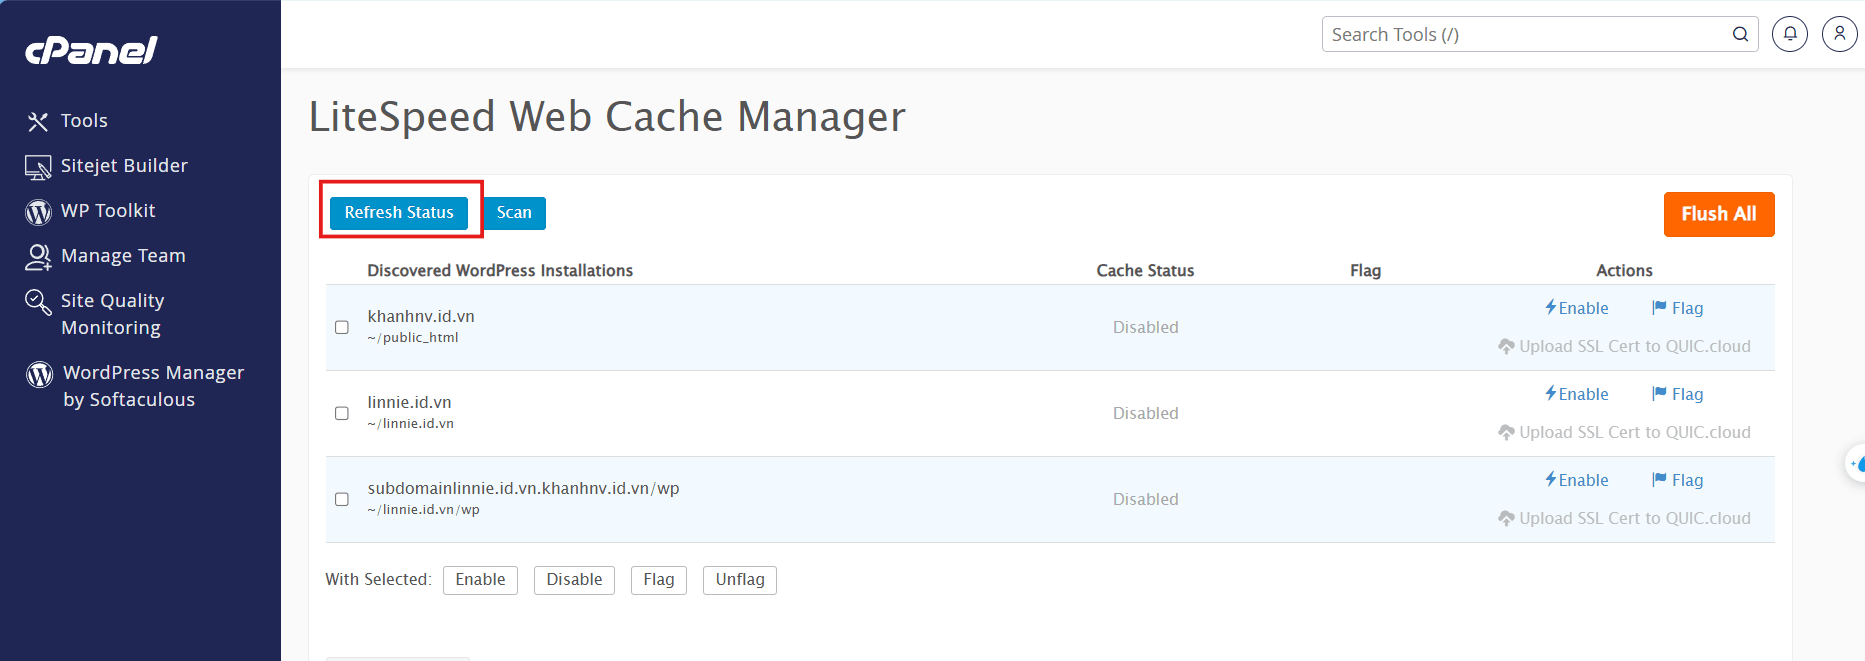Viewport: 1865px width, 661px height.
Task: Open the notifications bell icon
Action: 1790,34
